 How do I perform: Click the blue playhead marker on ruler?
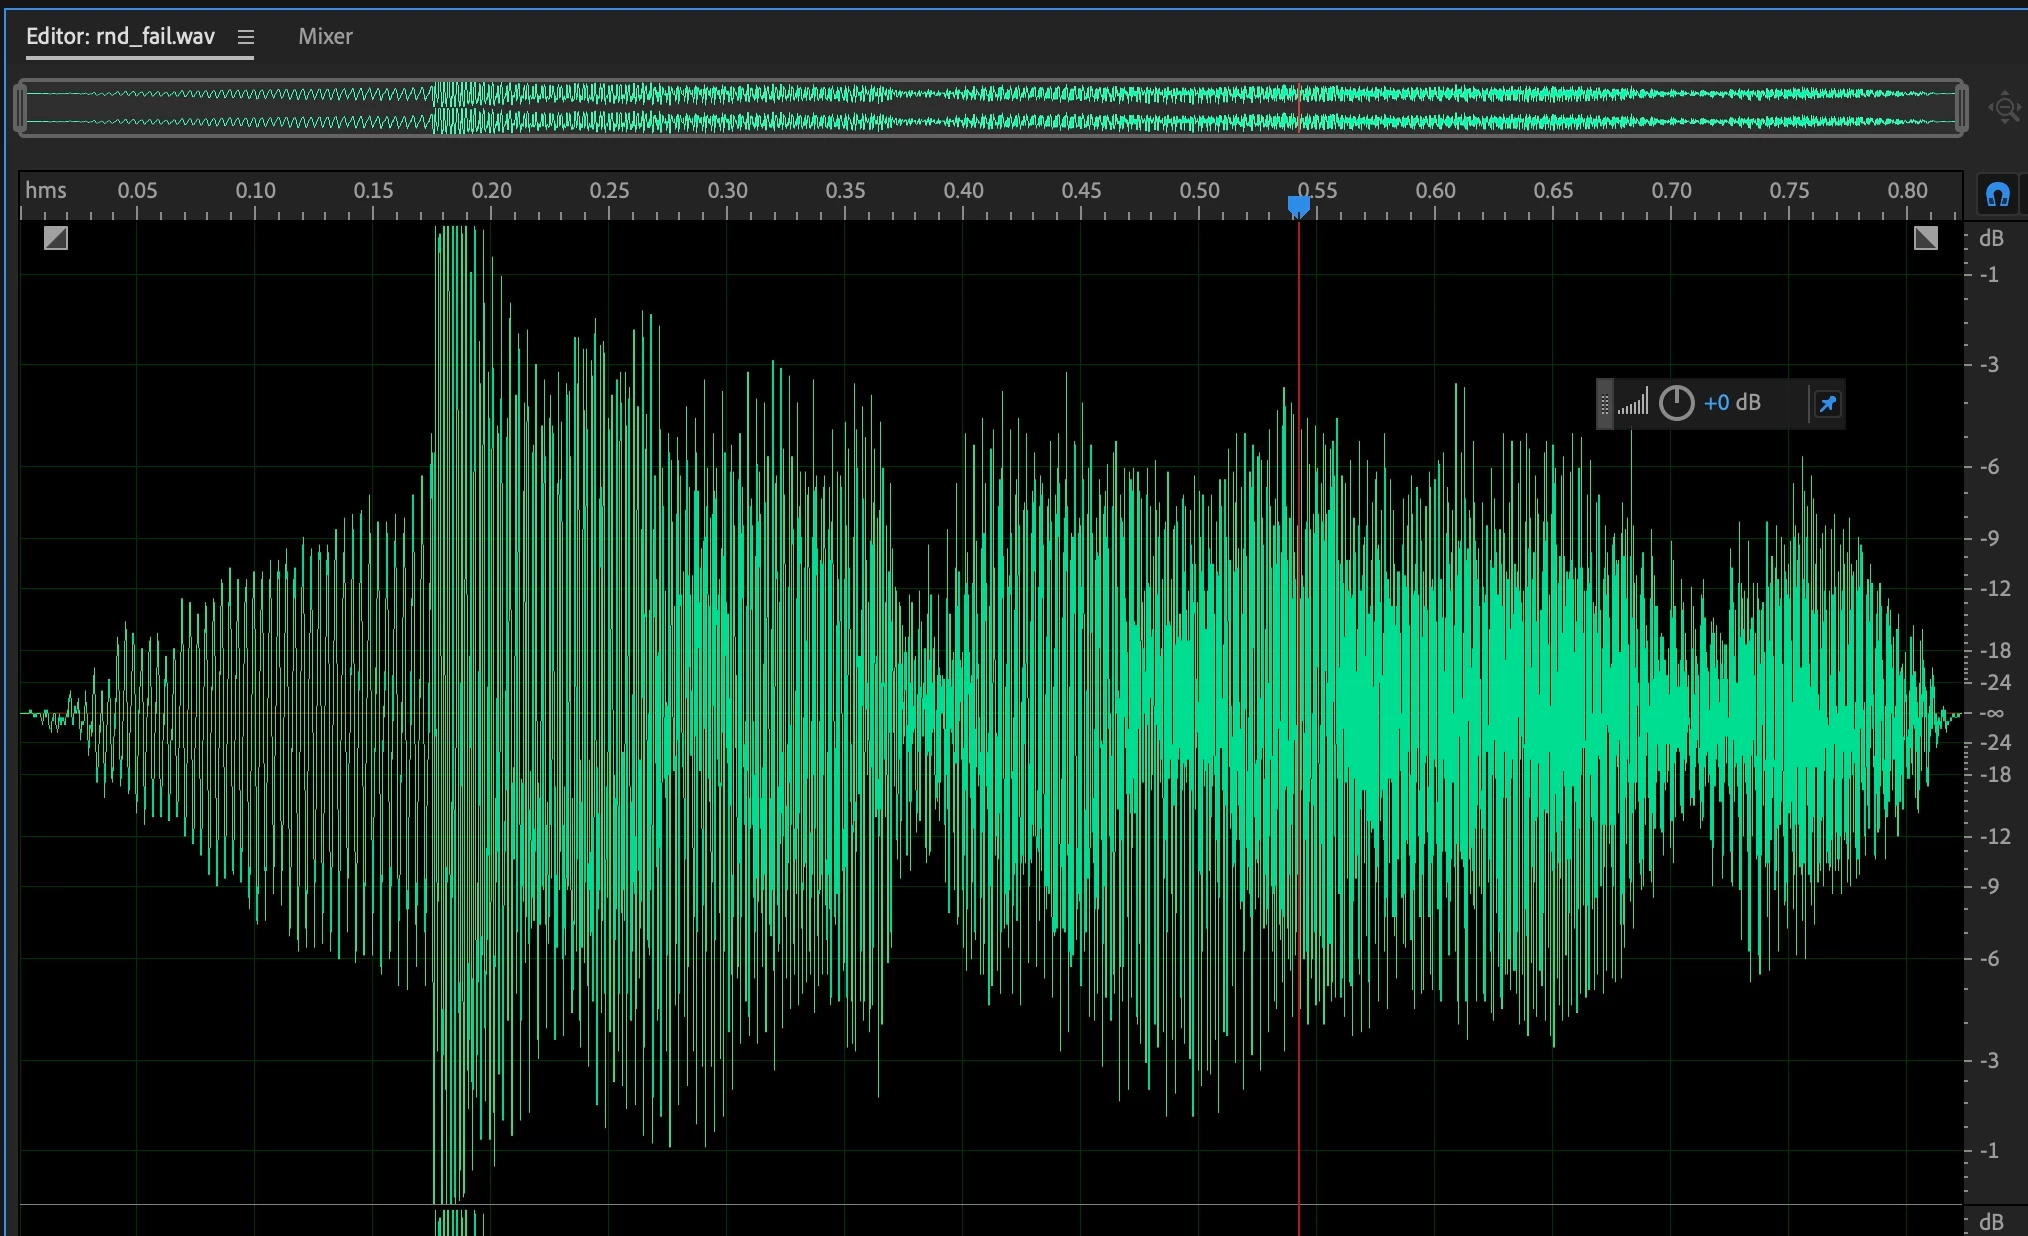(1298, 206)
